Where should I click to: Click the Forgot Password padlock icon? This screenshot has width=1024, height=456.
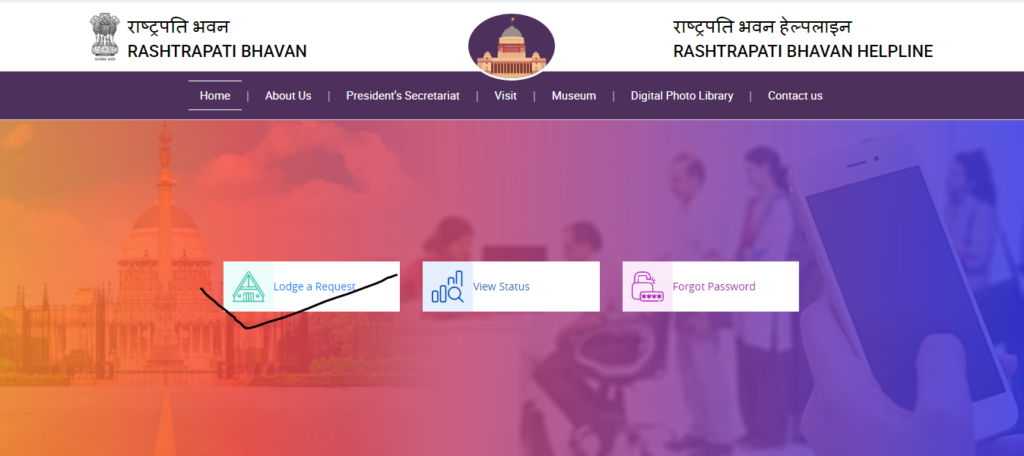tap(647, 287)
